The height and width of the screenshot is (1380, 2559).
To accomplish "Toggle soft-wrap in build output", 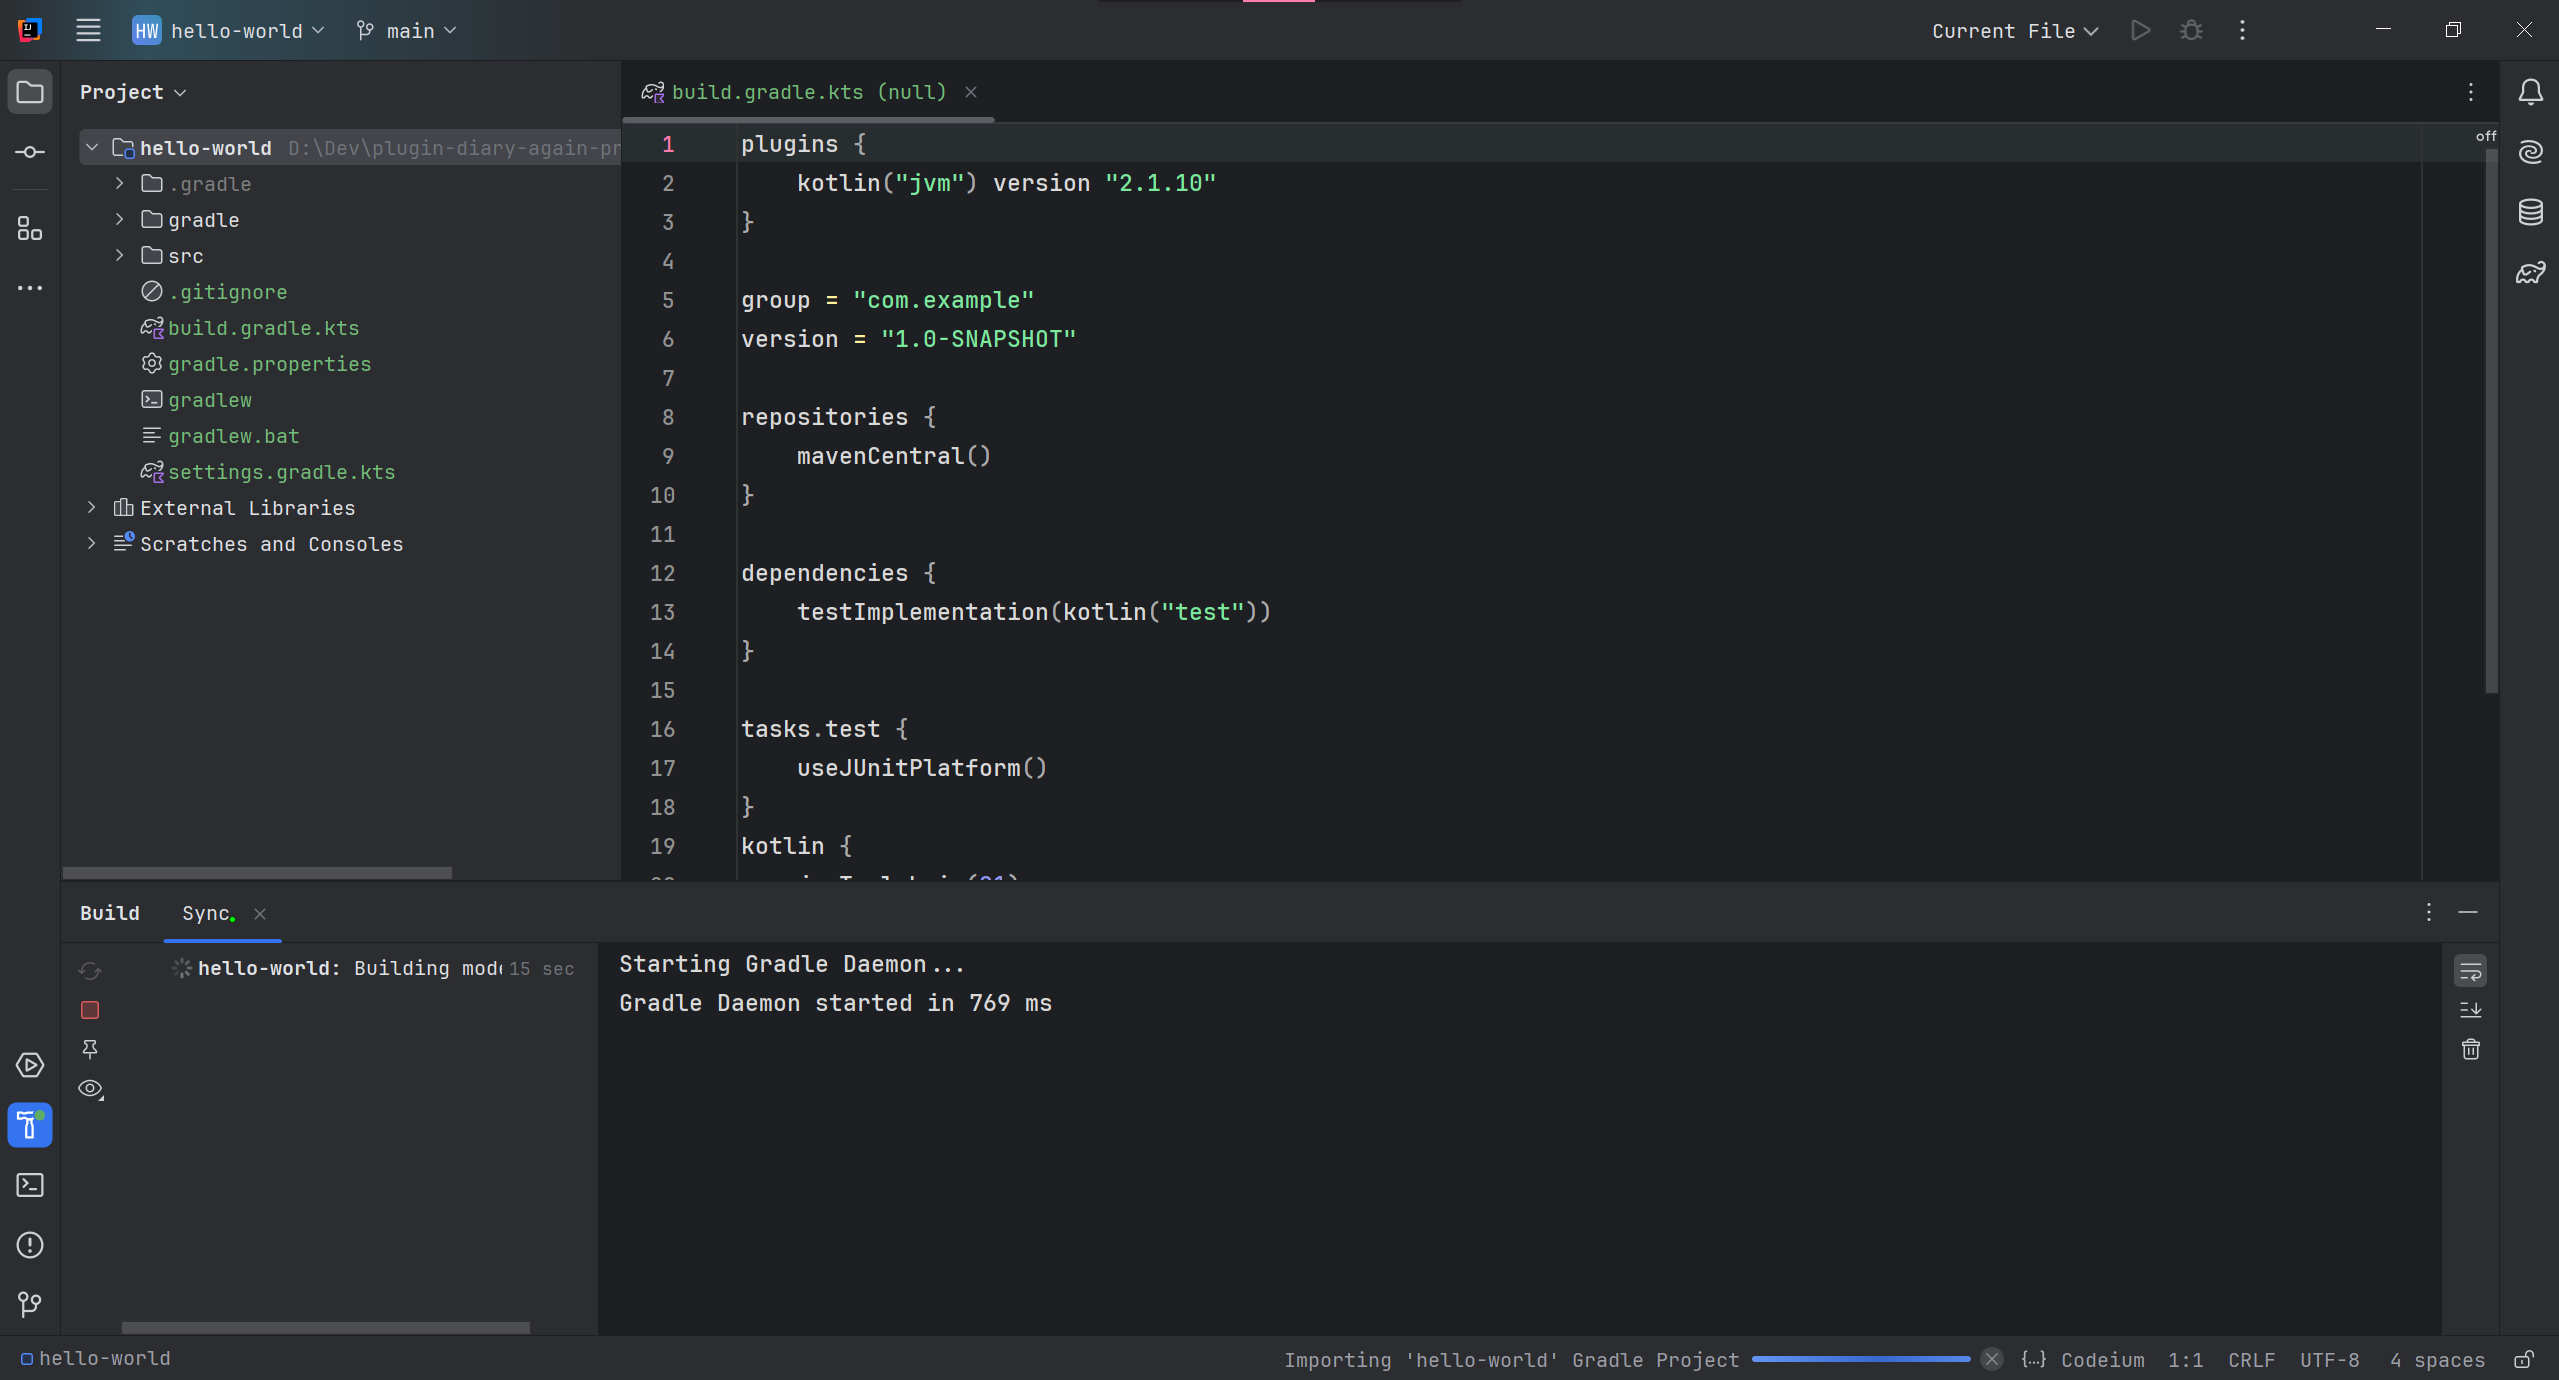I will click(x=2470, y=970).
